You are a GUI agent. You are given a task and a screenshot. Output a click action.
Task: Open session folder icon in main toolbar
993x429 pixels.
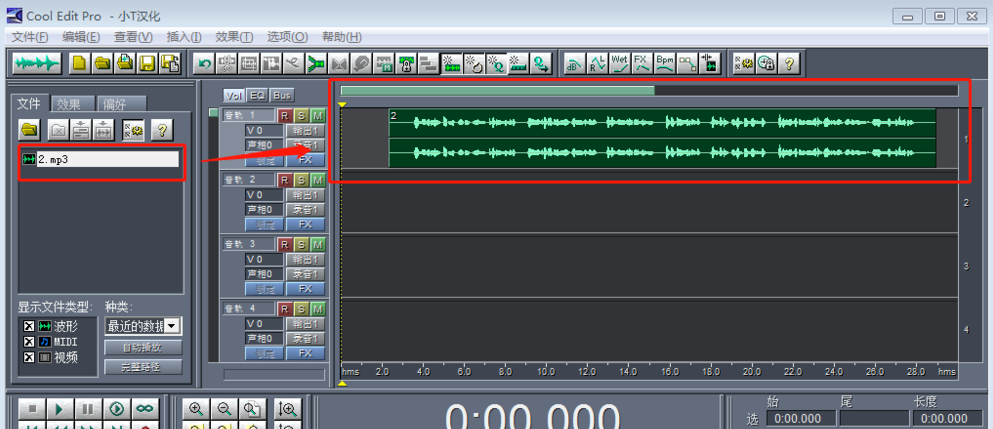[x=103, y=63]
